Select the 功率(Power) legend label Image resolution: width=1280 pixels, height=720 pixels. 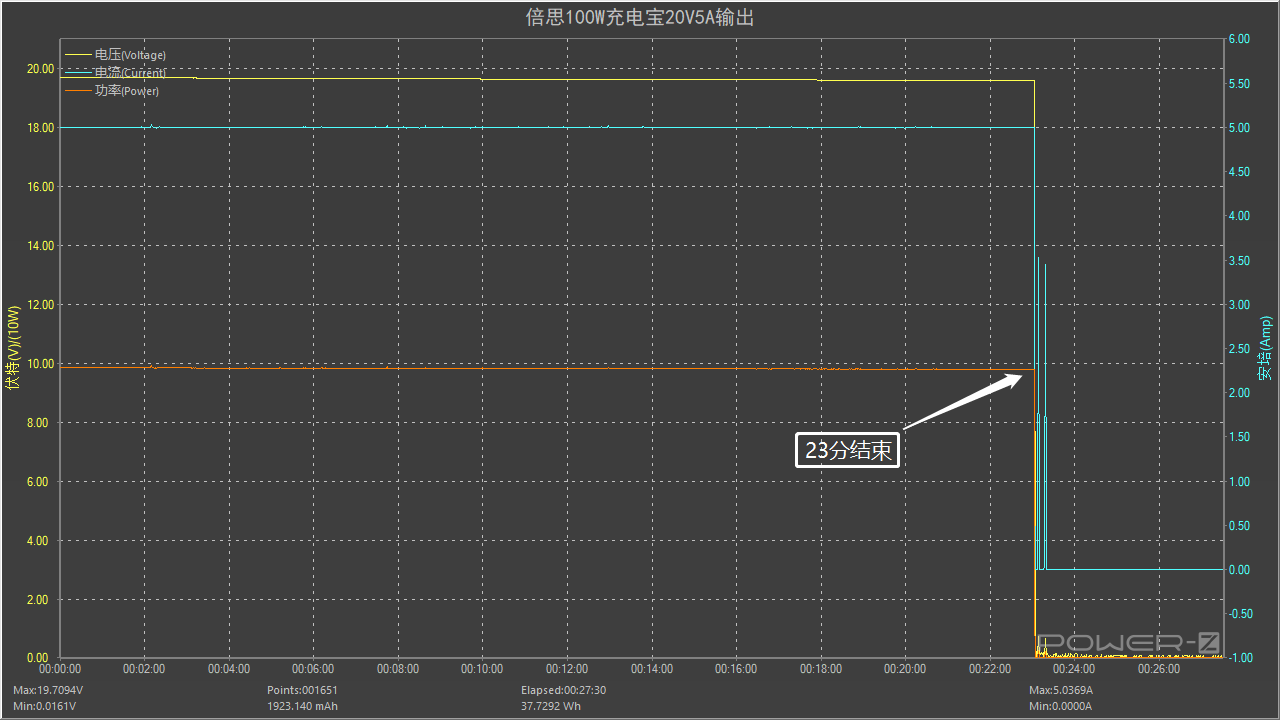[127, 91]
